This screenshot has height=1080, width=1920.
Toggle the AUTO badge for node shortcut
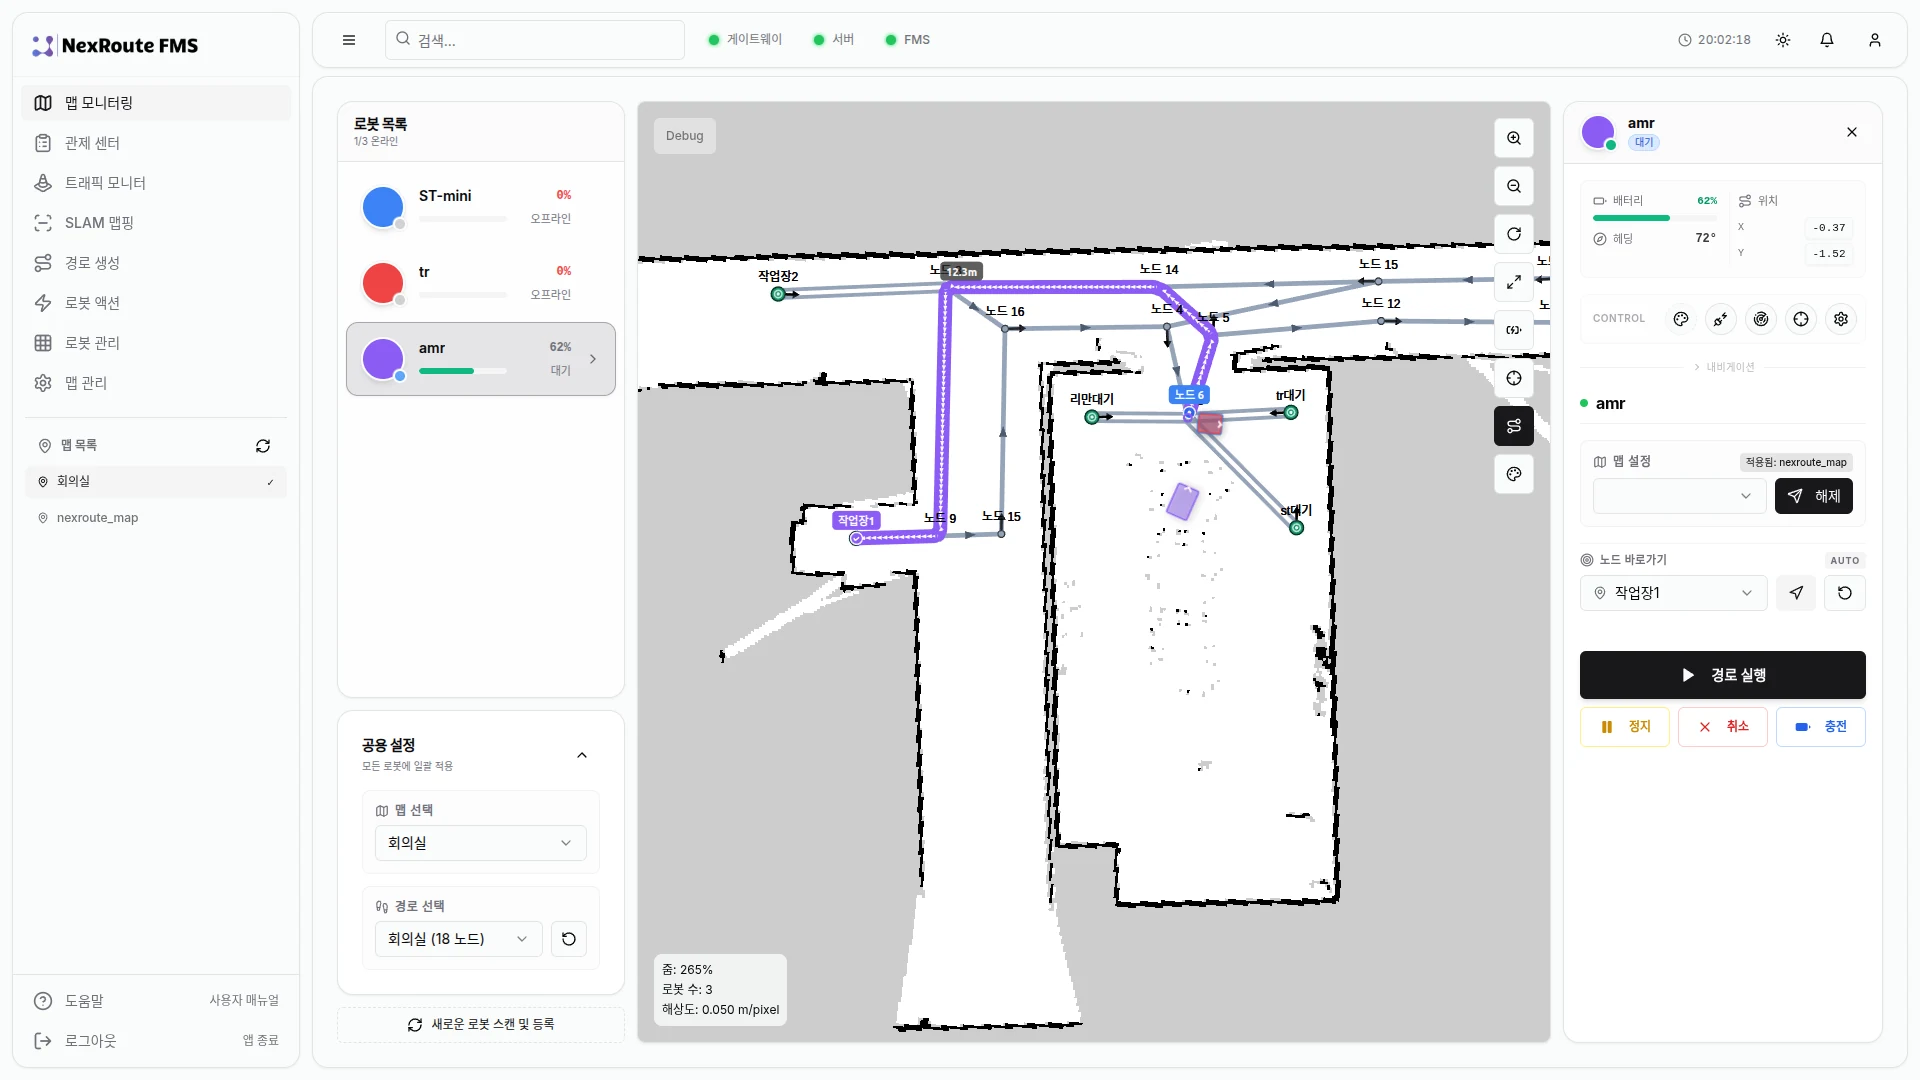click(1845, 561)
